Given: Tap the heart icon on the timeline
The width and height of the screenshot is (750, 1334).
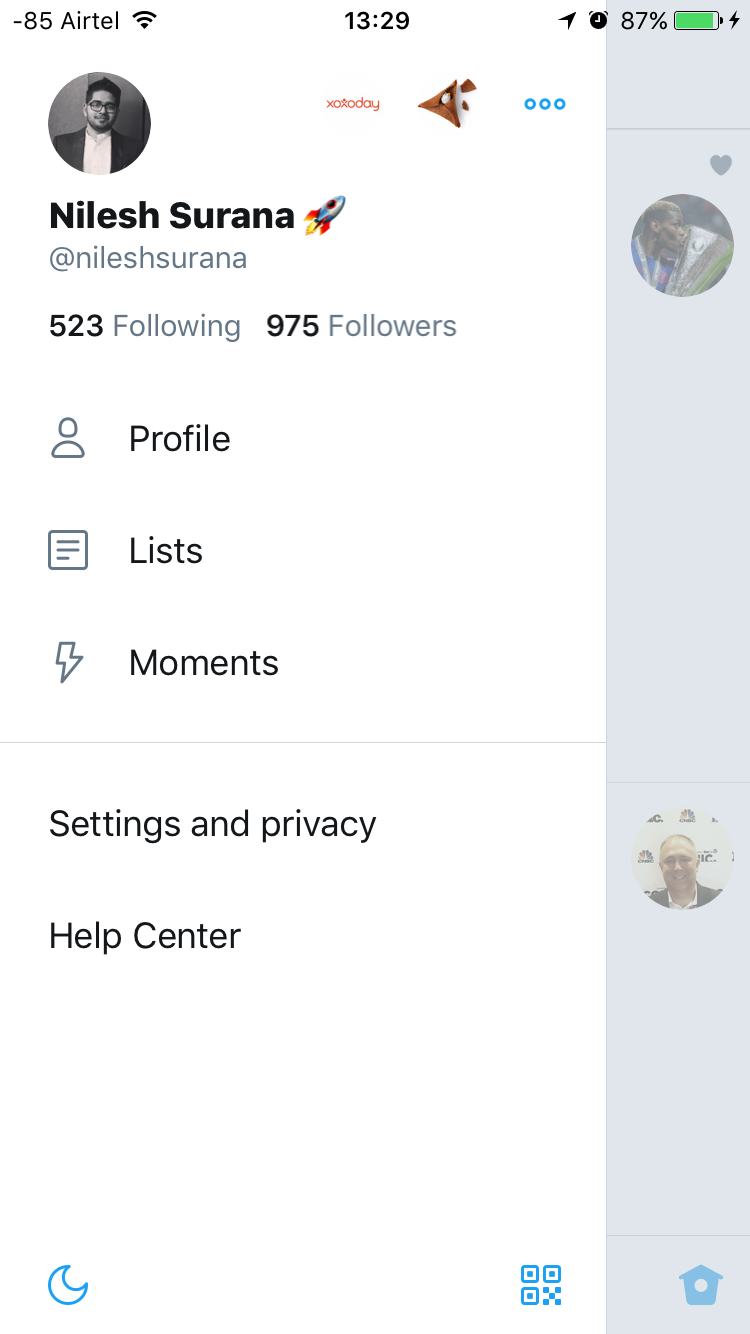Looking at the screenshot, I should tap(721, 165).
